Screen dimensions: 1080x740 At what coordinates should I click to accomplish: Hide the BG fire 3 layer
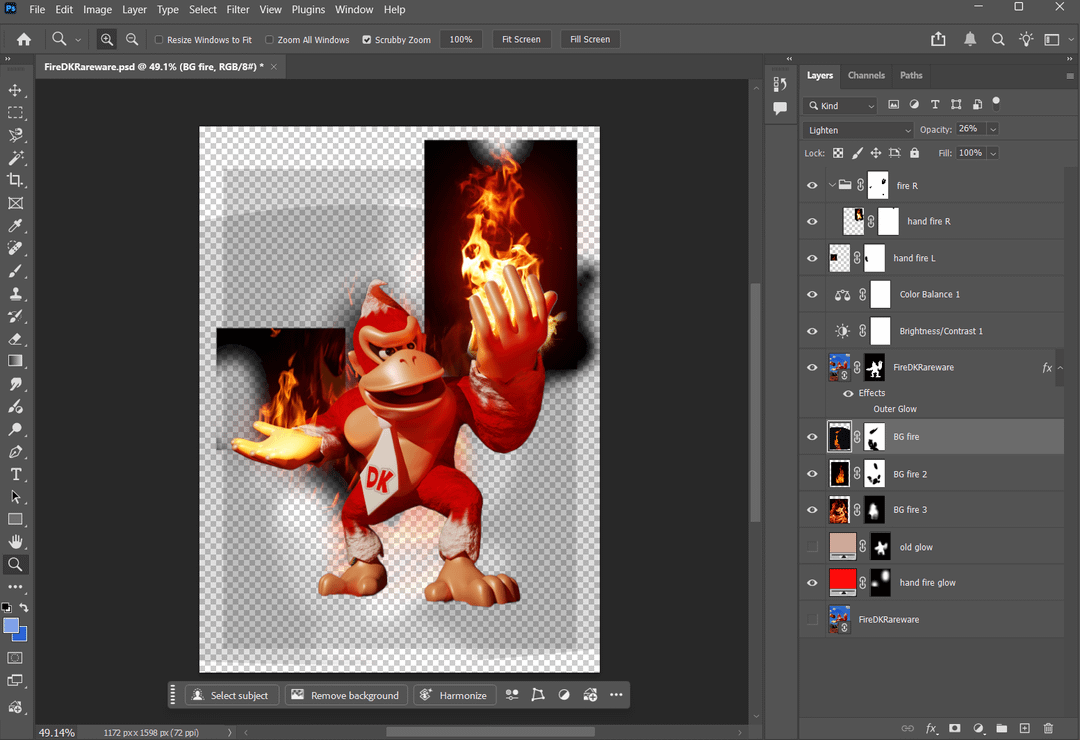pos(812,510)
